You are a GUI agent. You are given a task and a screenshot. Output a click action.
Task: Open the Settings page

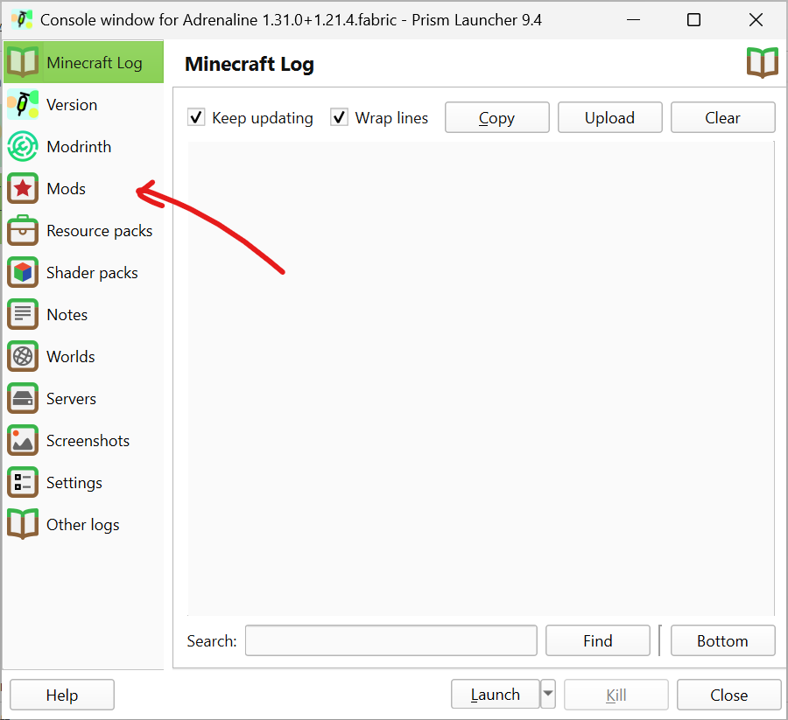pyautogui.click(x=73, y=483)
